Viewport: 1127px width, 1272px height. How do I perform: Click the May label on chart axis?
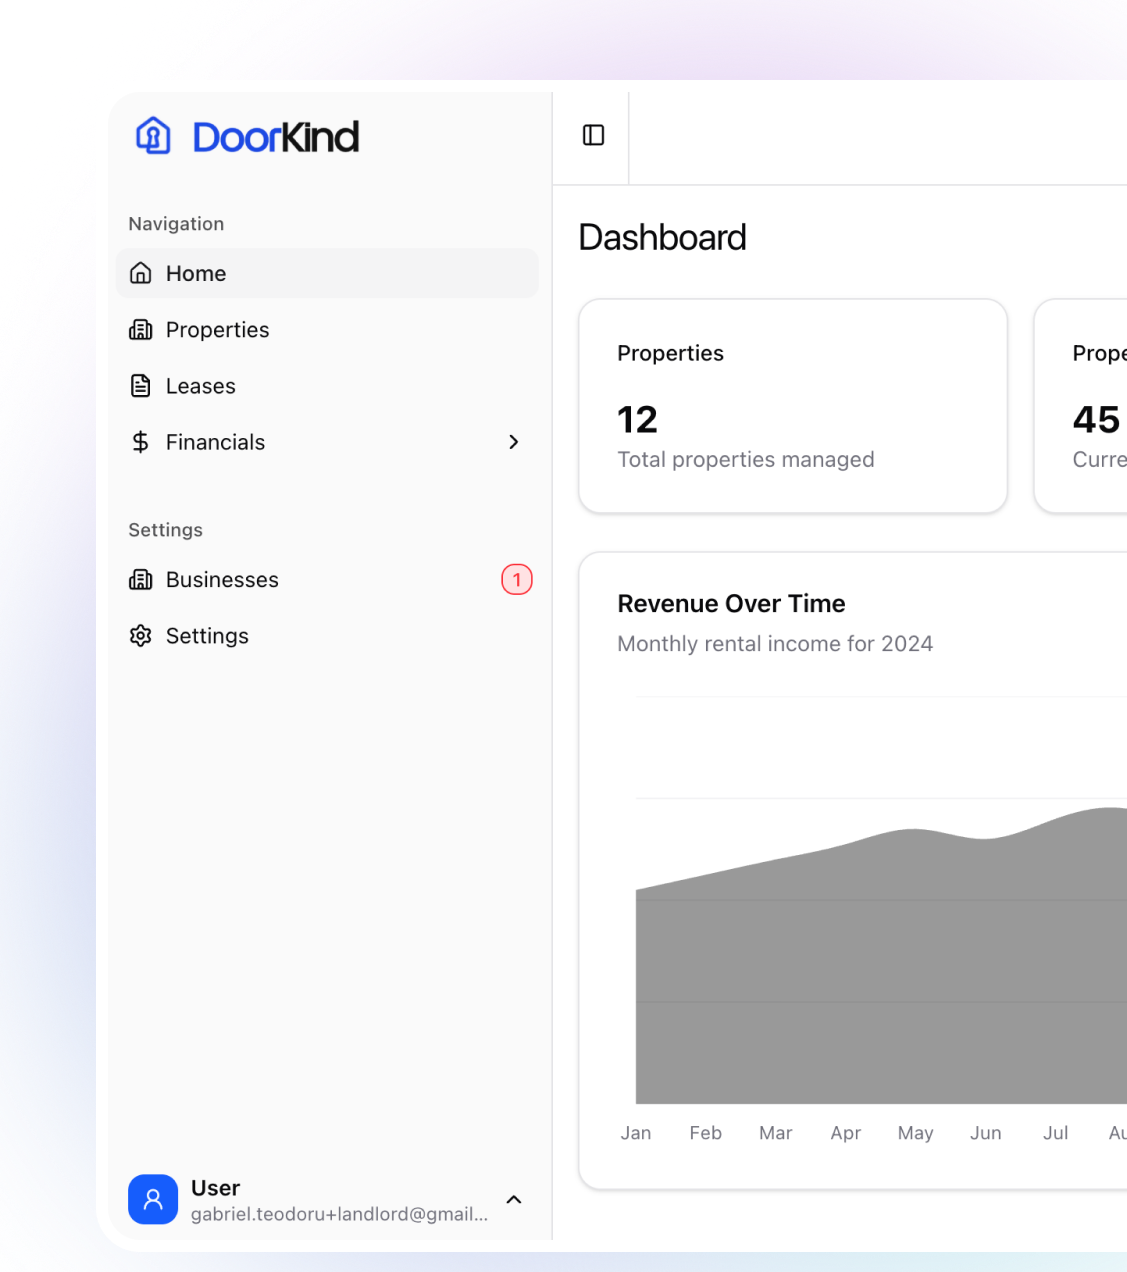[915, 1132]
